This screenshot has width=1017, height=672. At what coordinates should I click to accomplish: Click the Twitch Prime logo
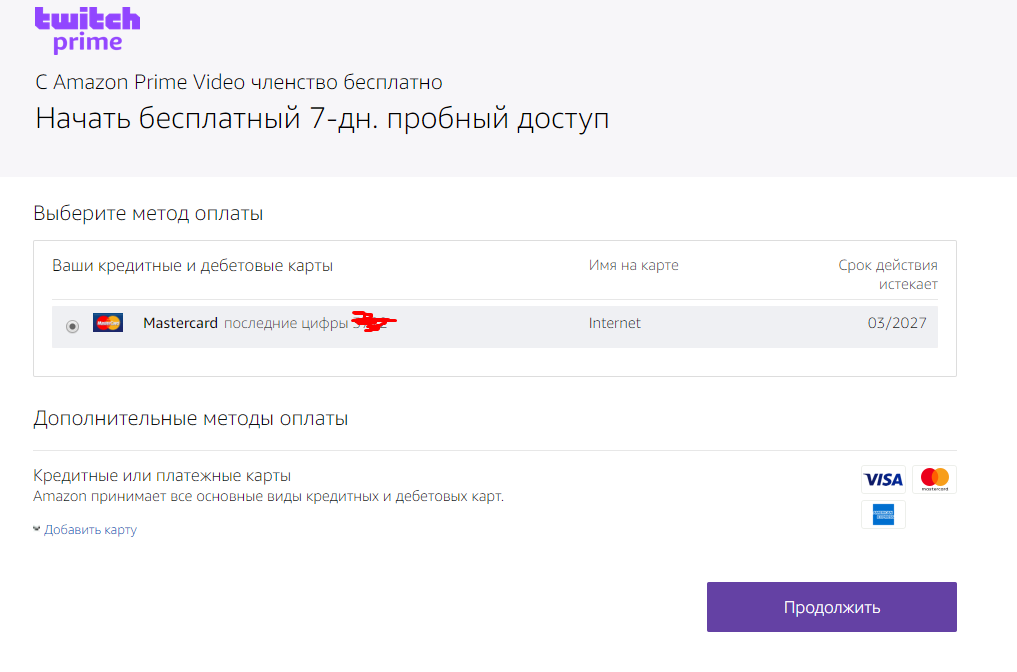[x=88, y=30]
